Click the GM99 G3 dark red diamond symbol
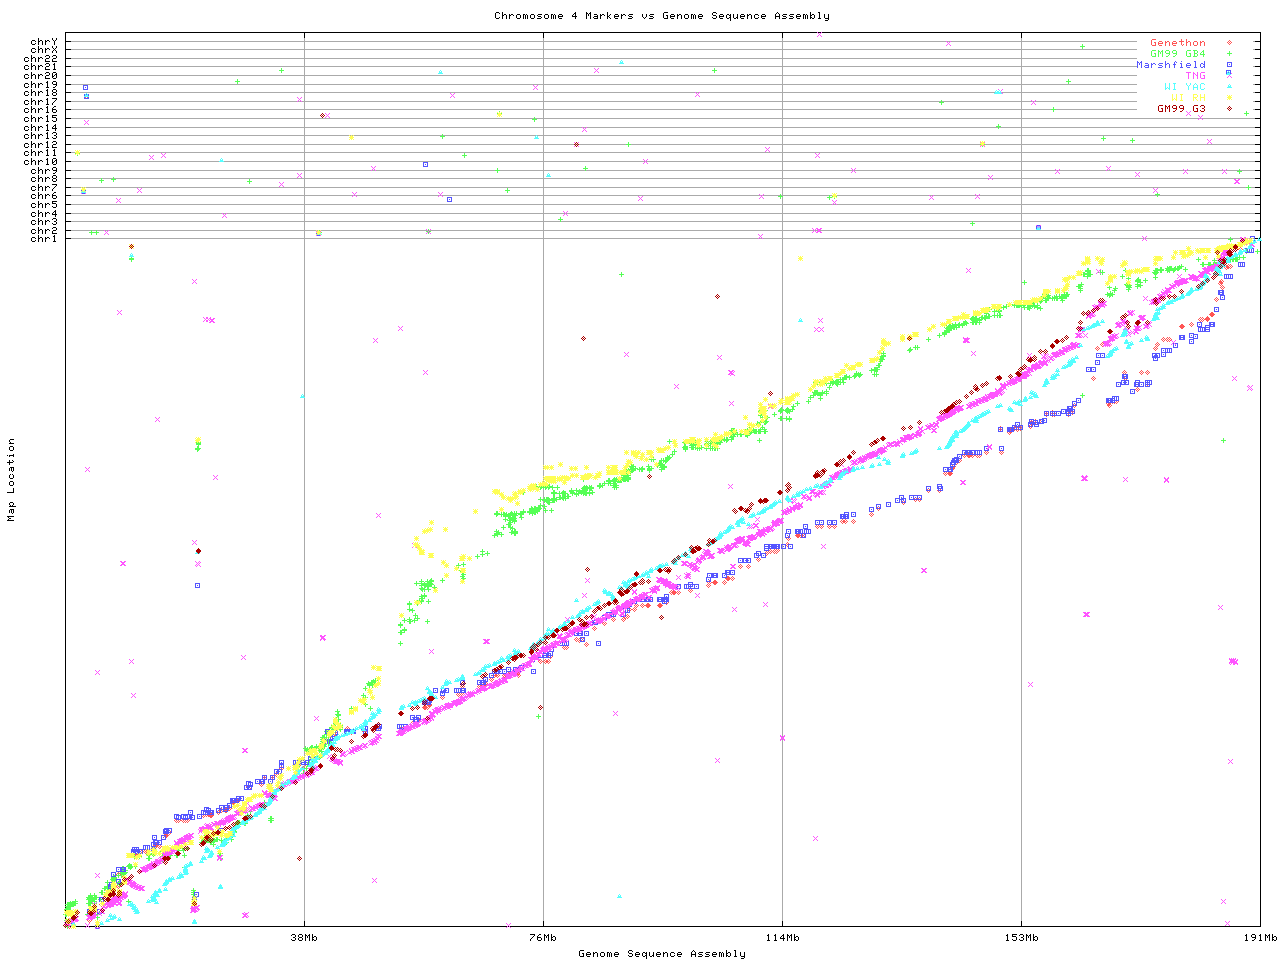1280x960 pixels. coord(1229,108)
